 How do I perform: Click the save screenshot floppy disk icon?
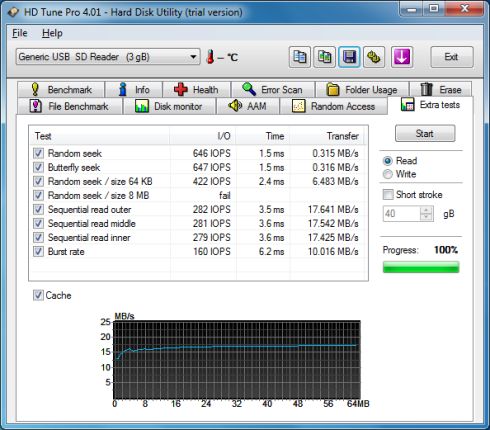[x=349, y=57]
